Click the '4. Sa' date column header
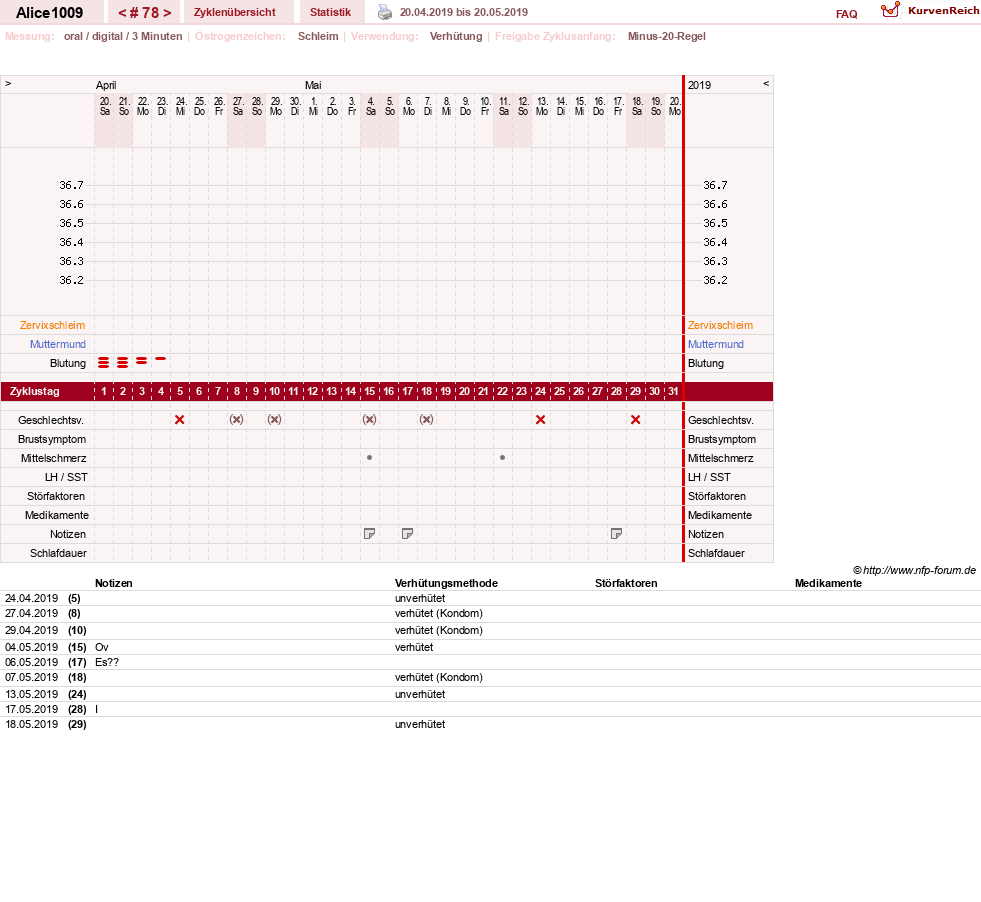 (370, 106)
